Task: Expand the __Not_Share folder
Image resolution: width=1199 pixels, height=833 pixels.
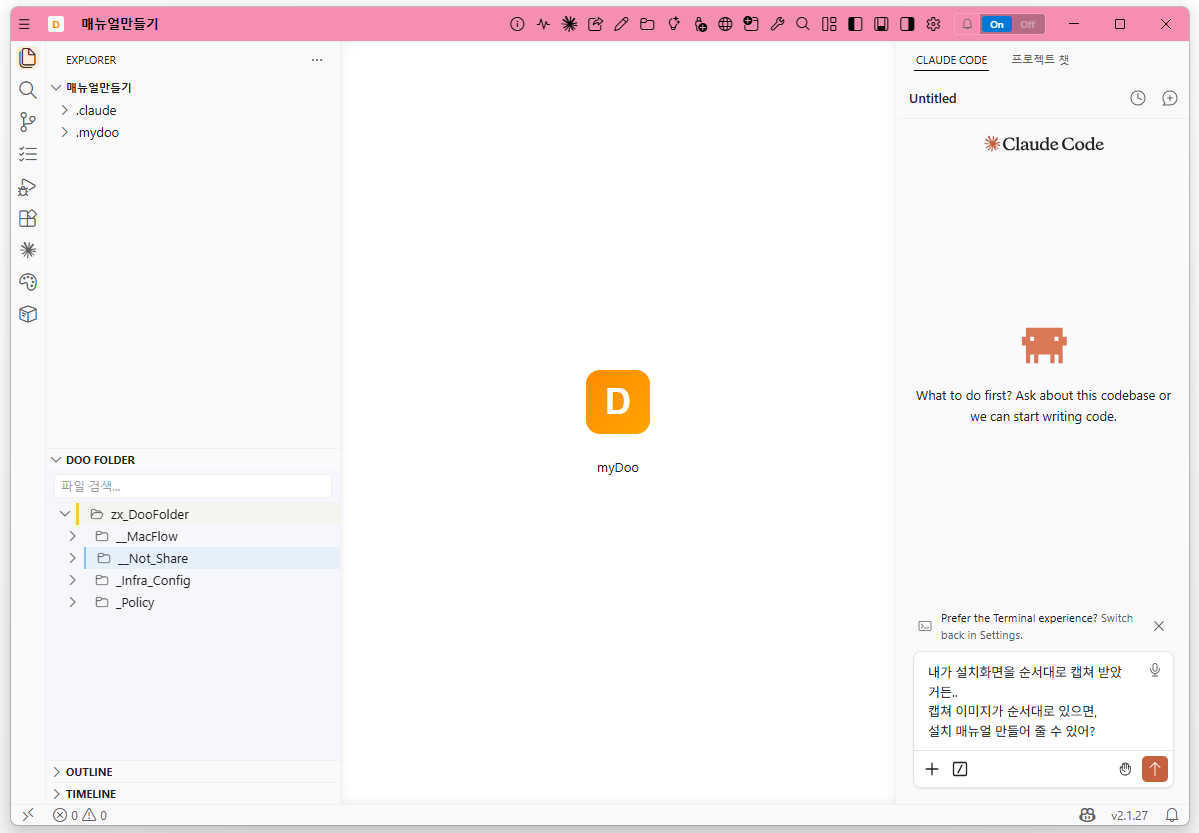Action: point(73,558)
